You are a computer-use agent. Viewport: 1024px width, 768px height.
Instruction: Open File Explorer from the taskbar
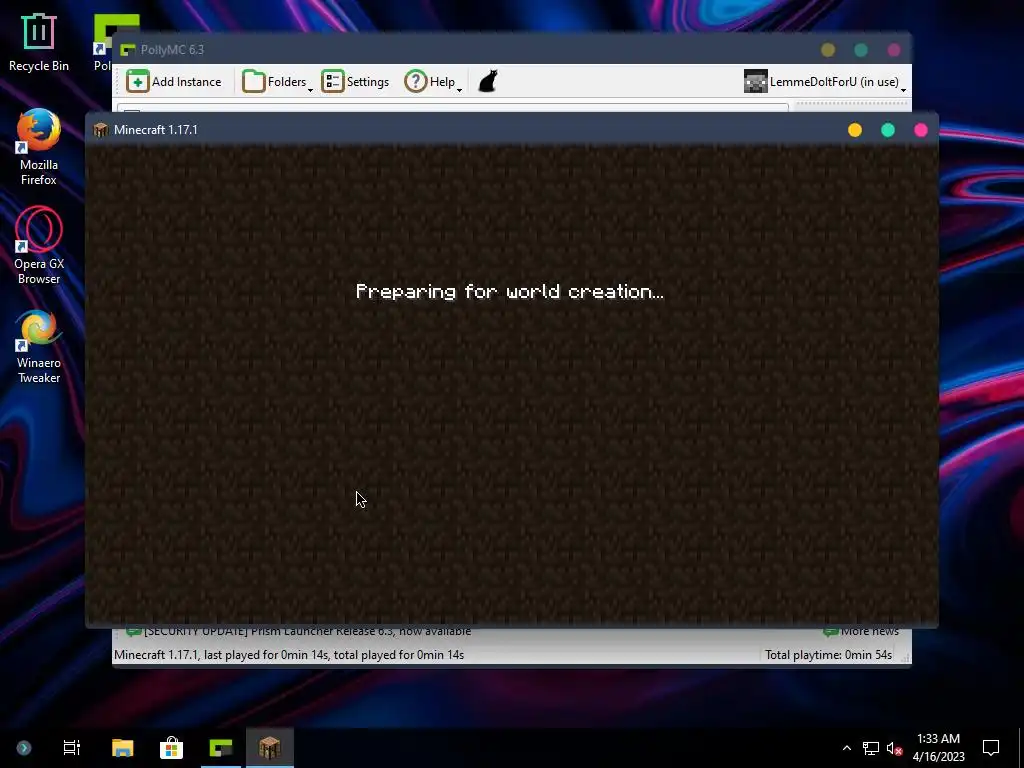coord(122,748)
